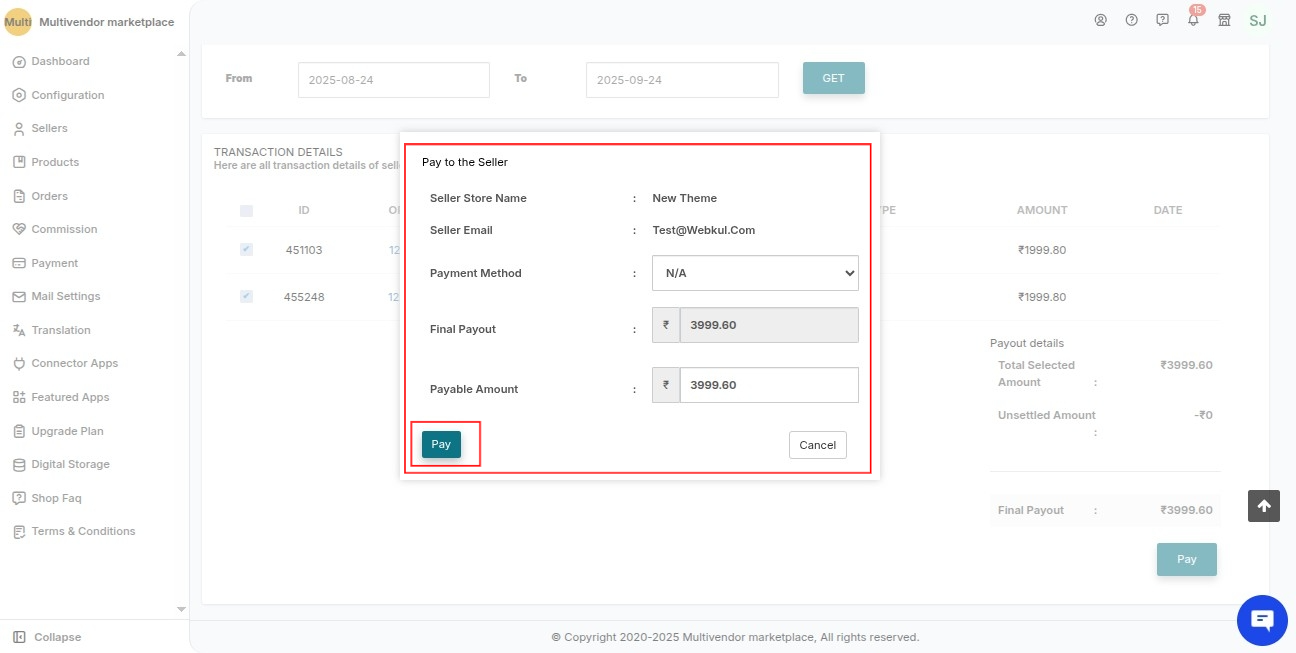Open the blue chat bubble widget
This screenshot has height=653, width=1296.
(1262, 620)
